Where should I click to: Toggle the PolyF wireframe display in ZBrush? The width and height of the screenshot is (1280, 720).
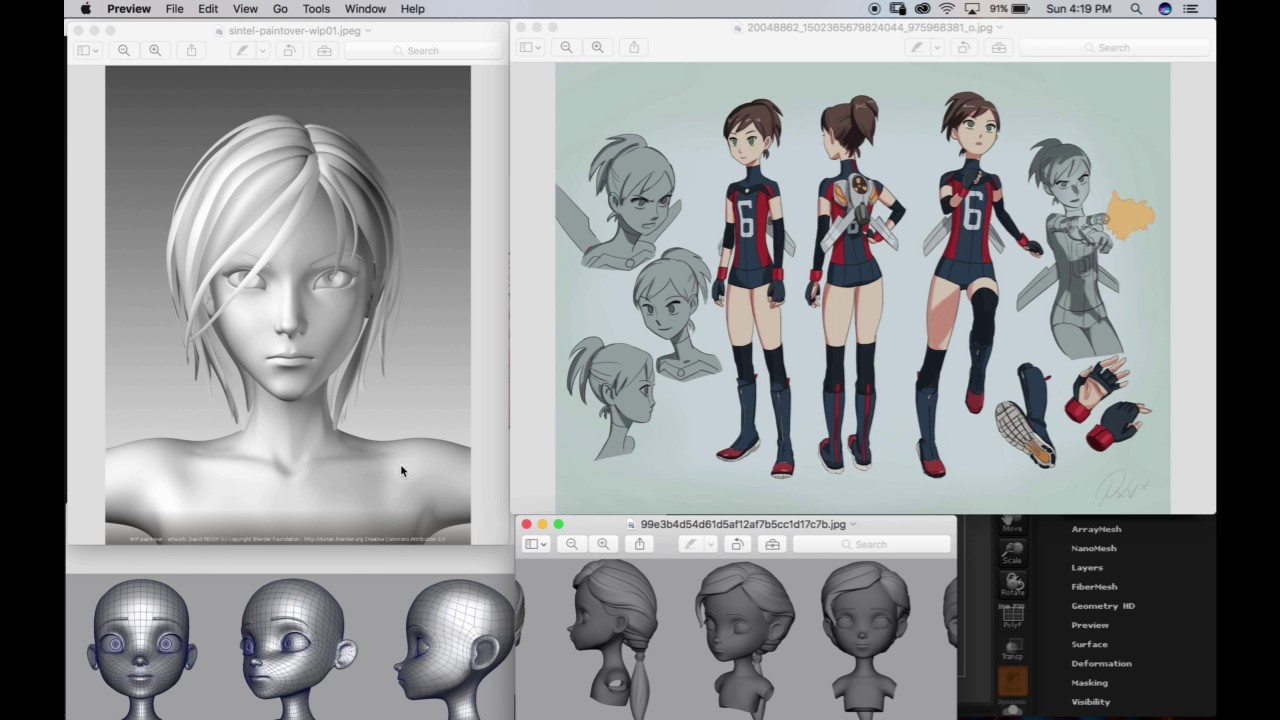[1012, 619]
